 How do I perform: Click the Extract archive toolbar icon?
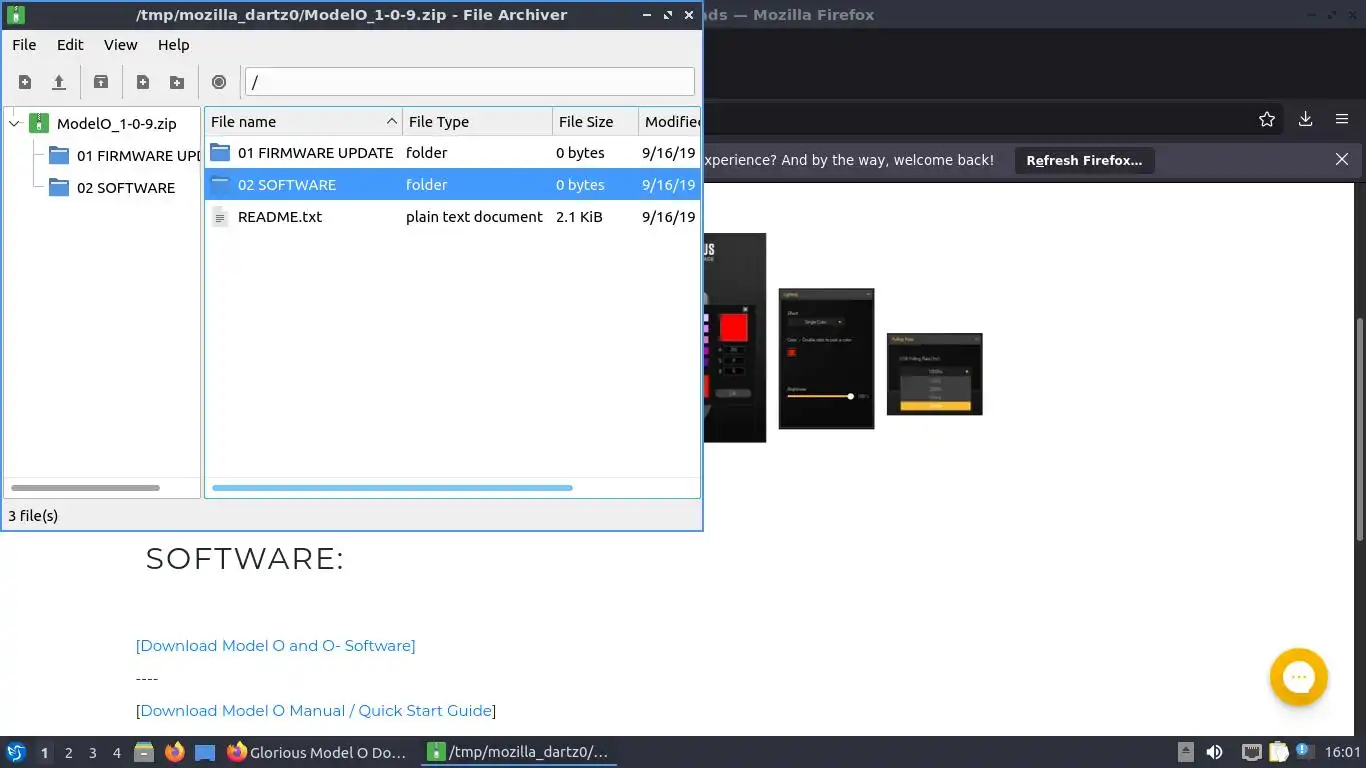(101, 82)
